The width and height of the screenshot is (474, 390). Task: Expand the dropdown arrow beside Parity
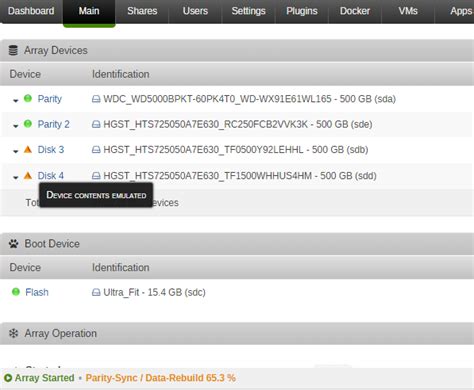click(15, 100)
